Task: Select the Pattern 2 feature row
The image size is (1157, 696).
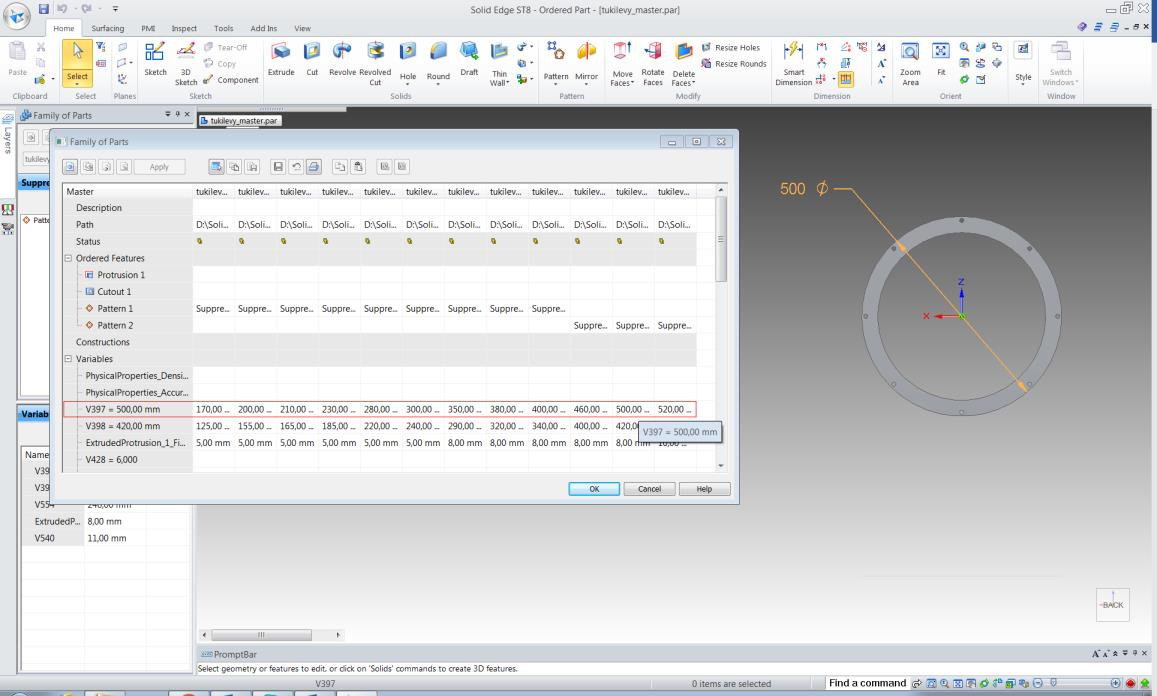Action: 115,325
